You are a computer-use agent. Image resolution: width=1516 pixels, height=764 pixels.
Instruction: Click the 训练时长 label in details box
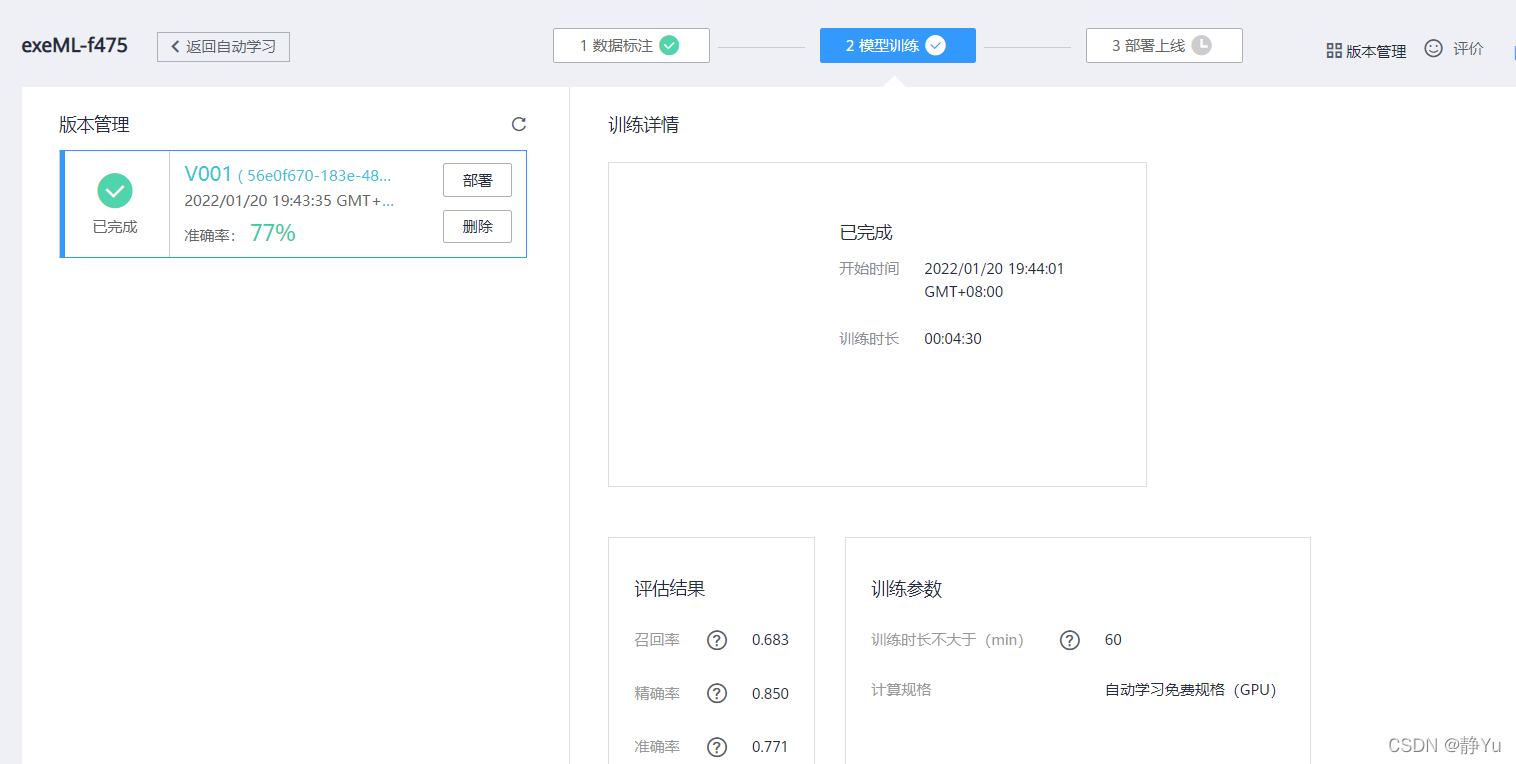(869, 339)
